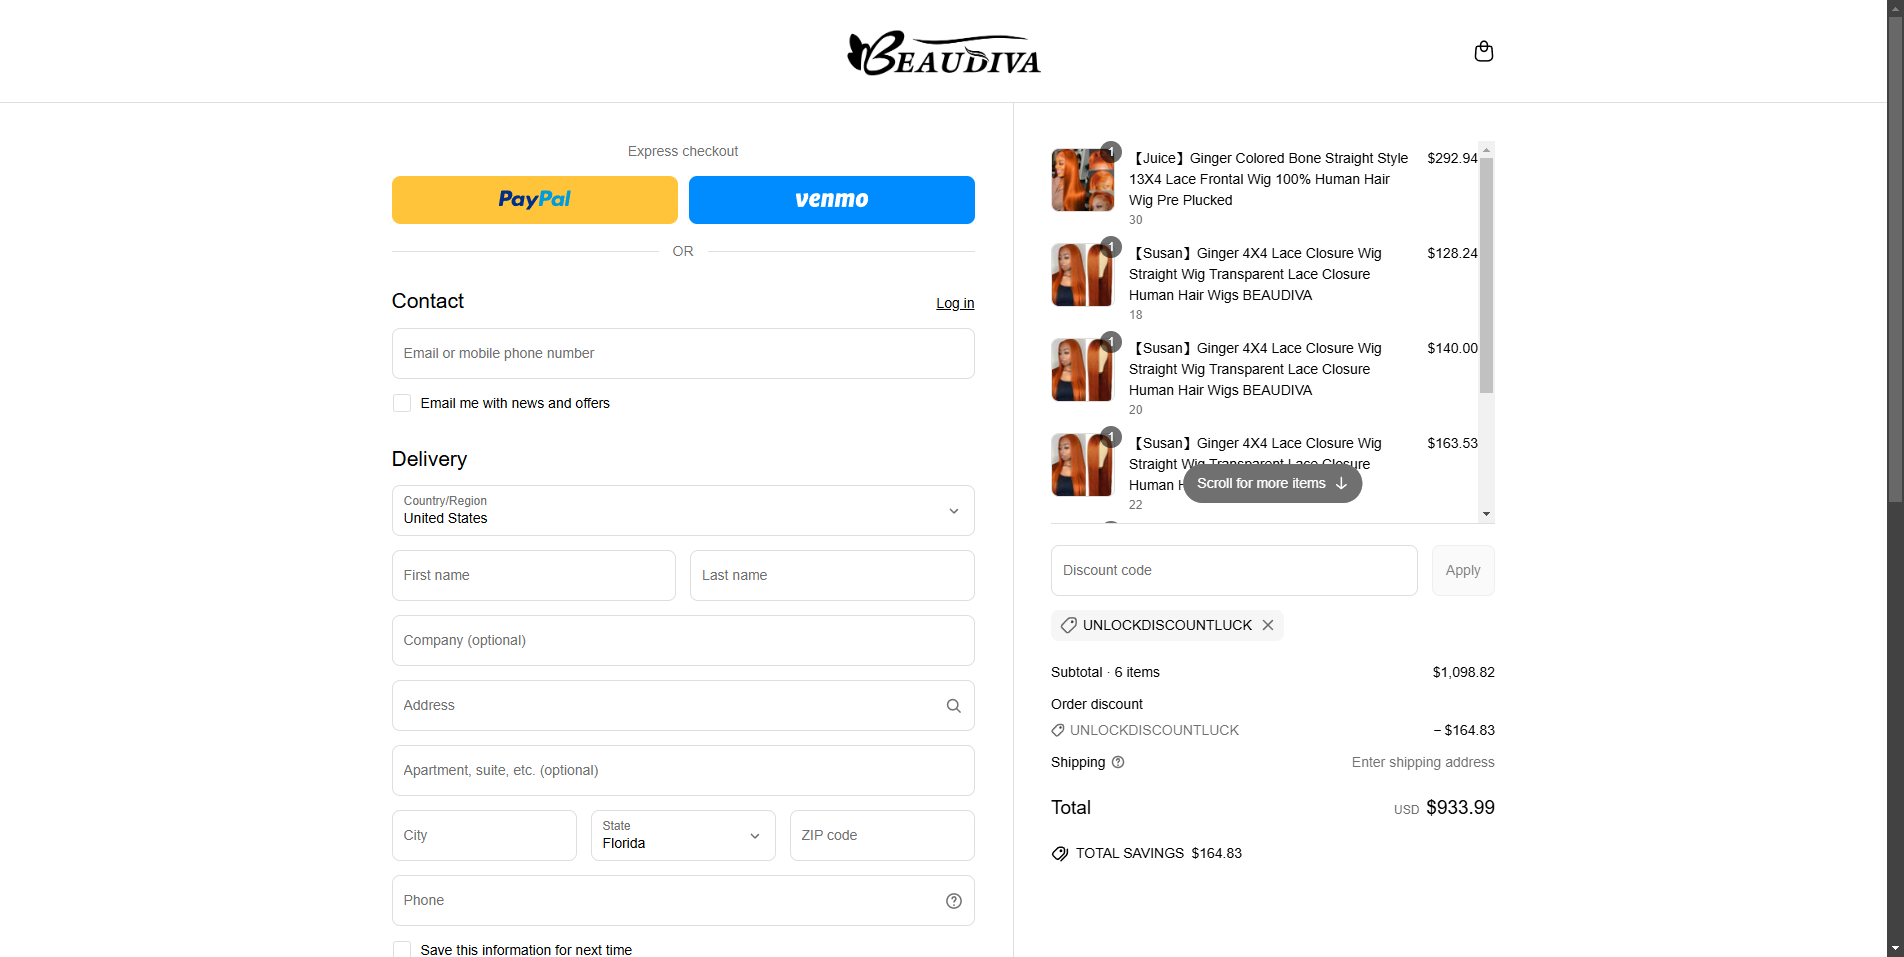The image size is (1904, 957).
Task: Focus the Apartment, suite field
Action: (x=683, y=771)
